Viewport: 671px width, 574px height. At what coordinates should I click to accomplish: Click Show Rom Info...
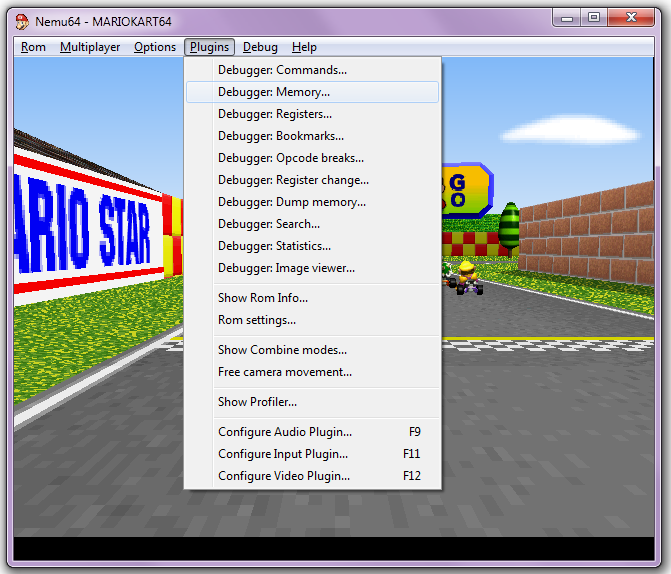(312, 298)
